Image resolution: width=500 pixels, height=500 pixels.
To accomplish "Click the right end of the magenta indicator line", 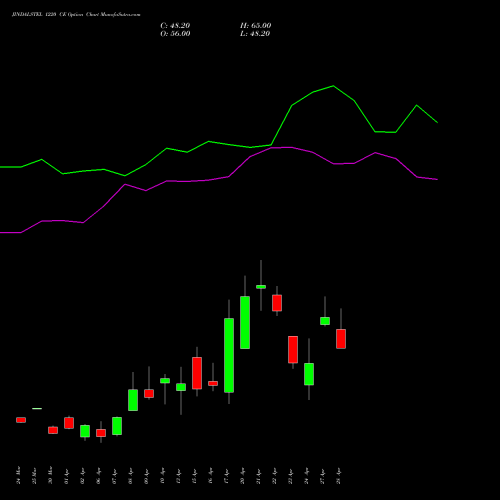I will pyautogui.click(x=437, y=180).
